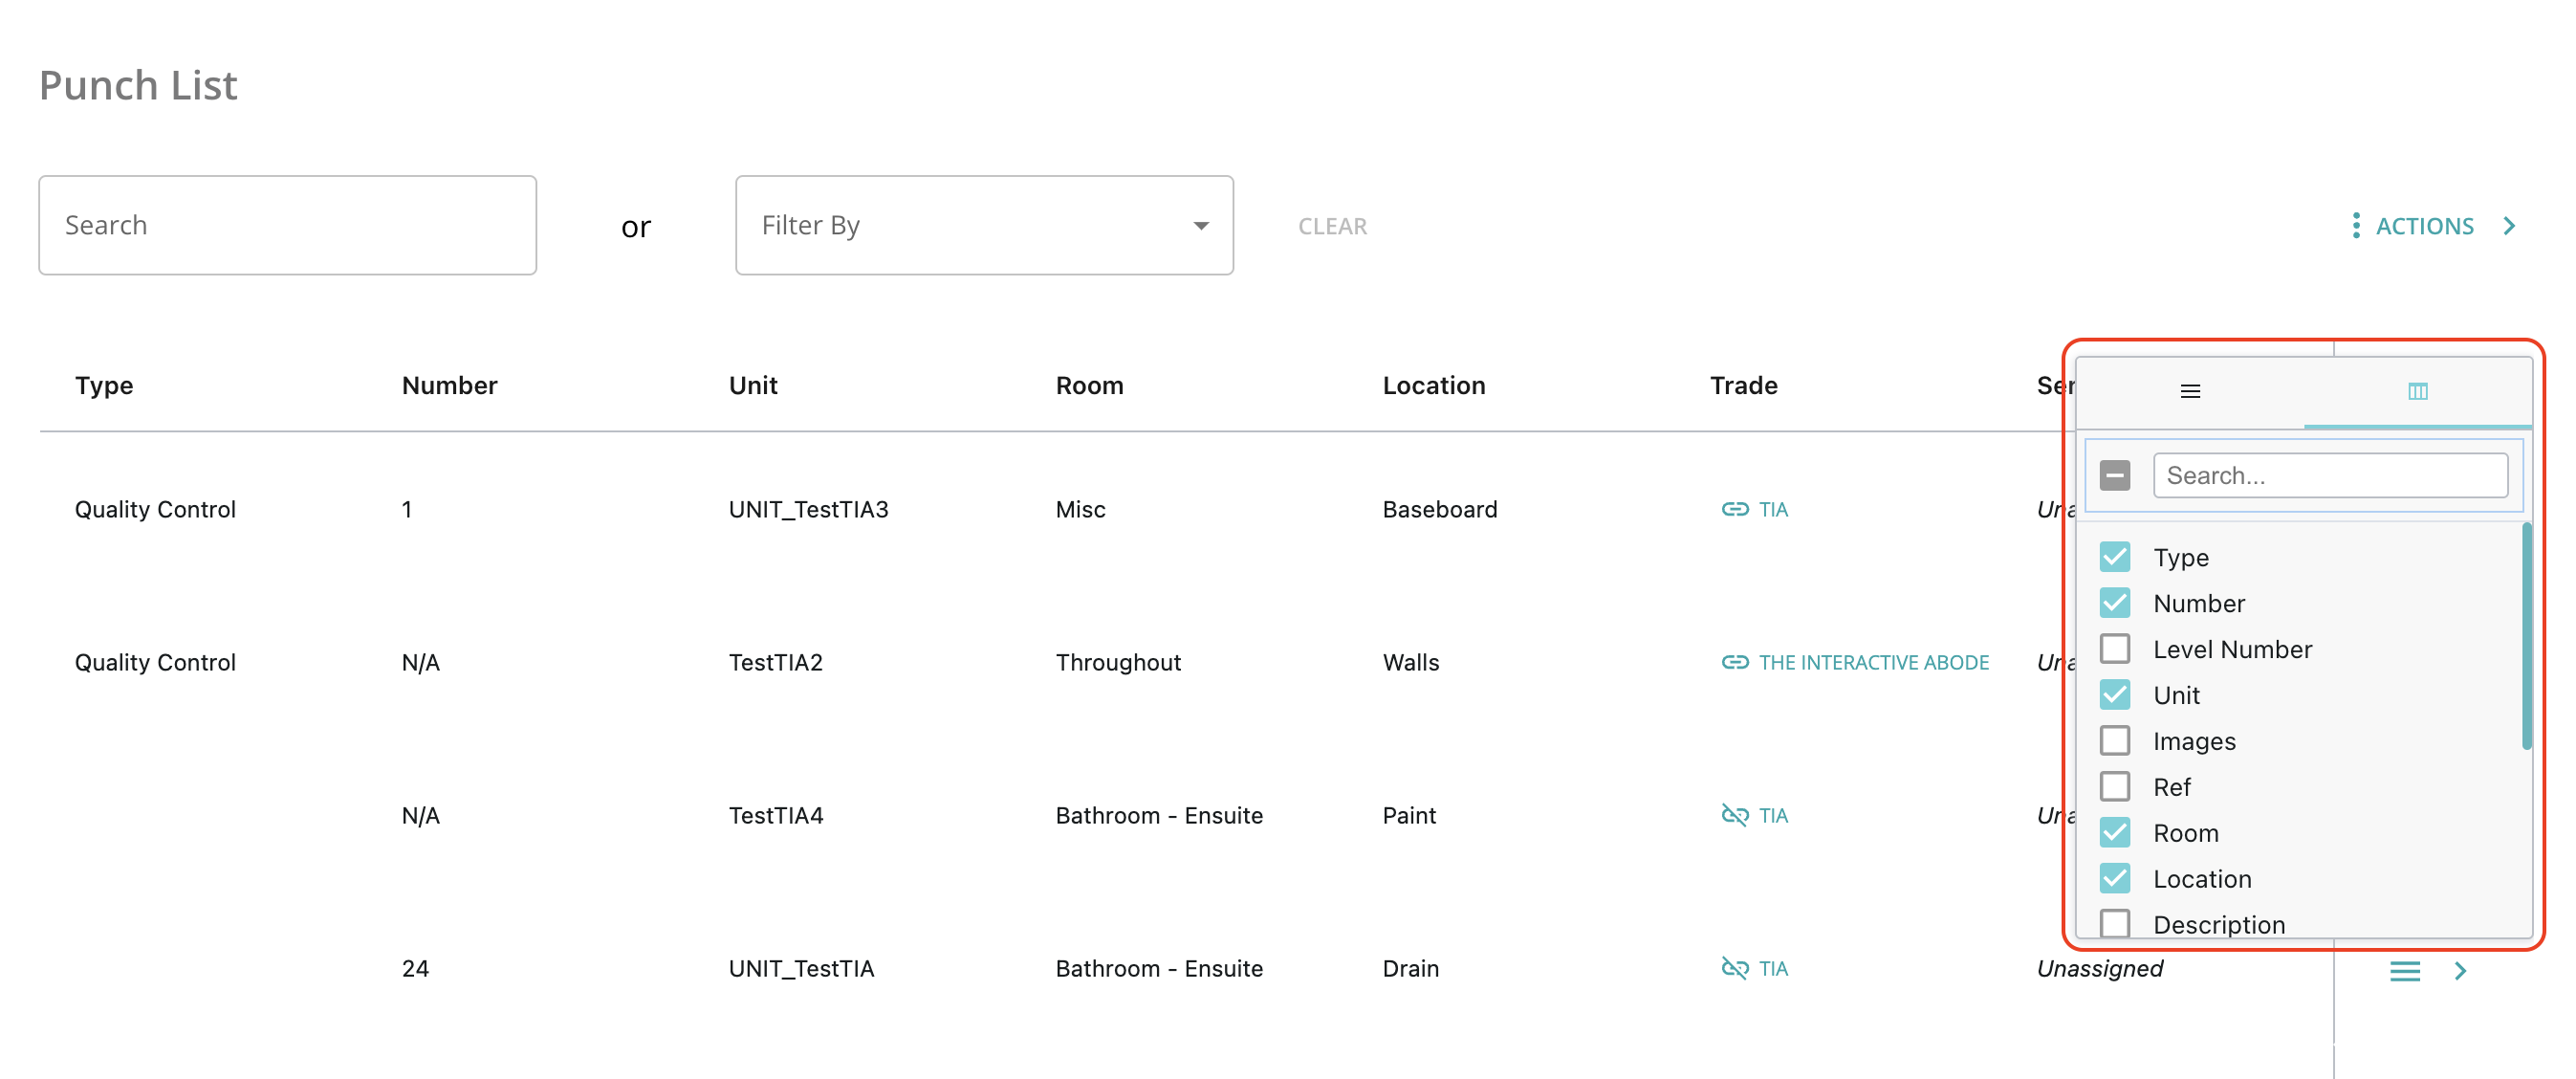The width and height of the screenshot is (2576, 1079).
Task: Sort by the Type column header
Action: click(x=104, y=385)
